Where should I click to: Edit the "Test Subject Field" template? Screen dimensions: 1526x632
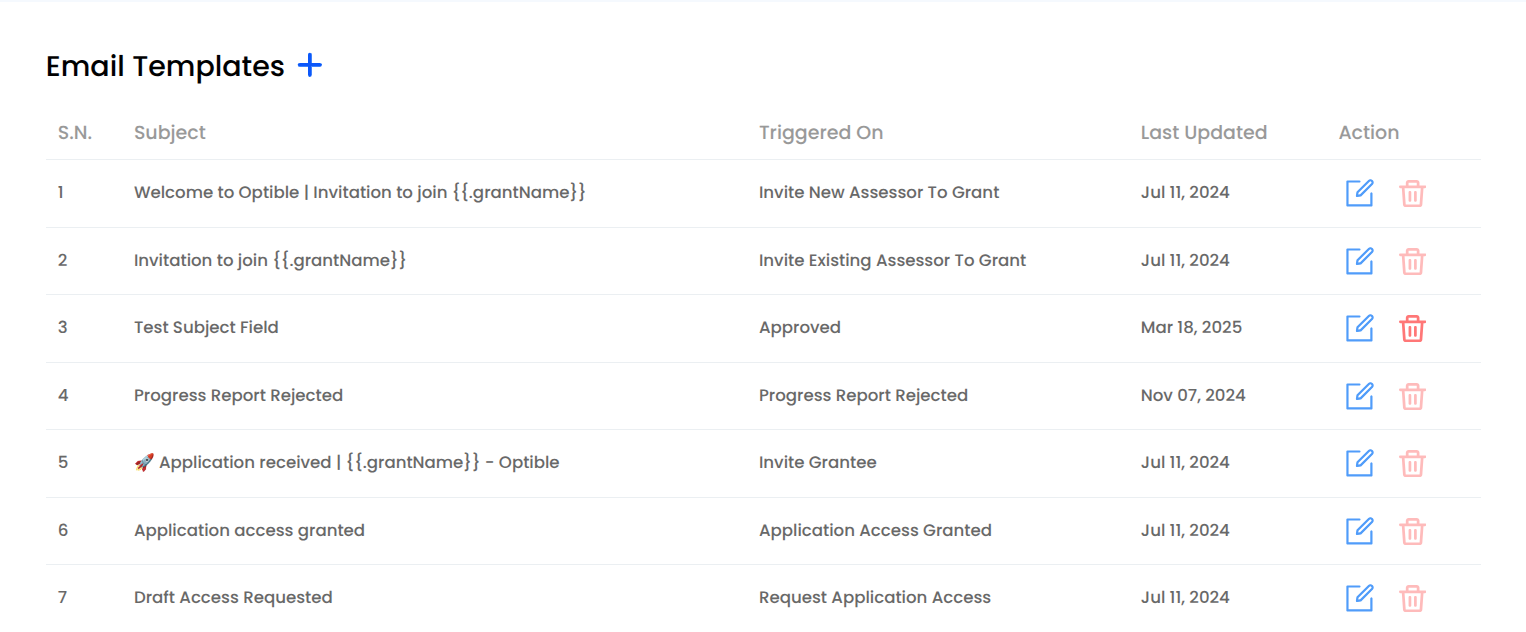1359,328
